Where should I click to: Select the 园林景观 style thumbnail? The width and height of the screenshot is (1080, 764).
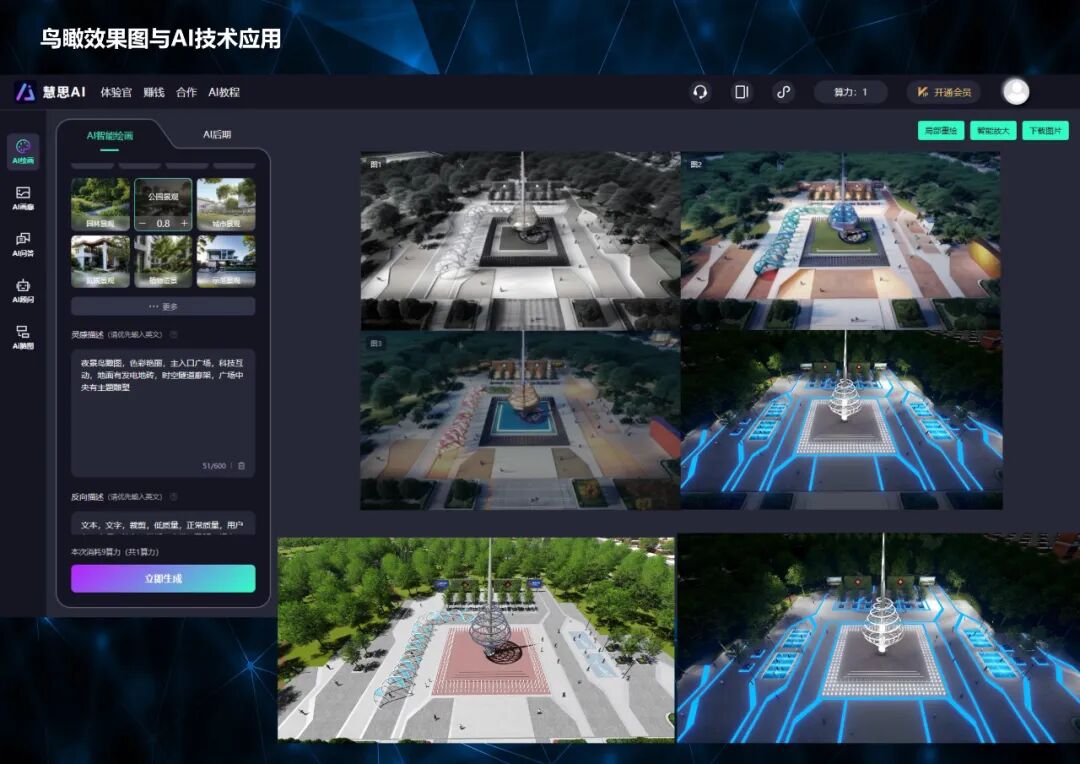[x=100, y=204]
